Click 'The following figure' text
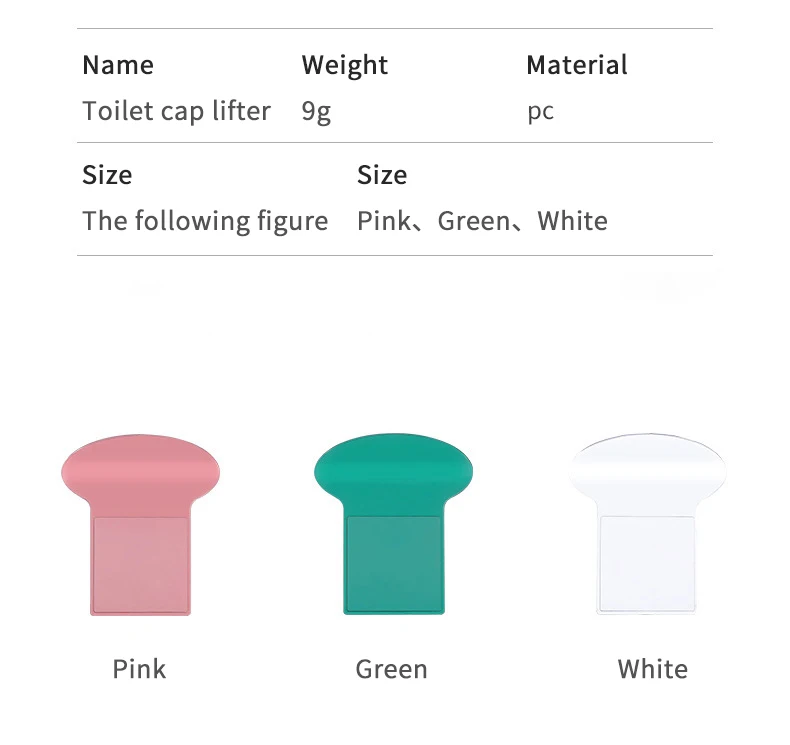790x745 pixels. tap(205, 221)
